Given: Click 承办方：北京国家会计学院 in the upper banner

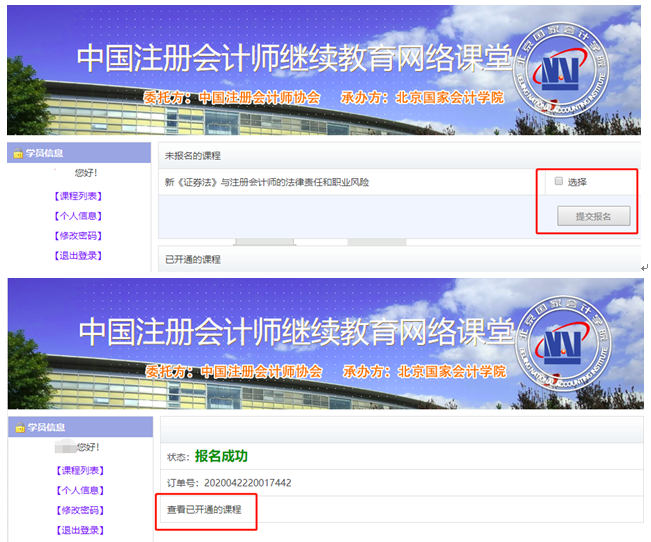Looking at the screenshot, I should 422,98.
